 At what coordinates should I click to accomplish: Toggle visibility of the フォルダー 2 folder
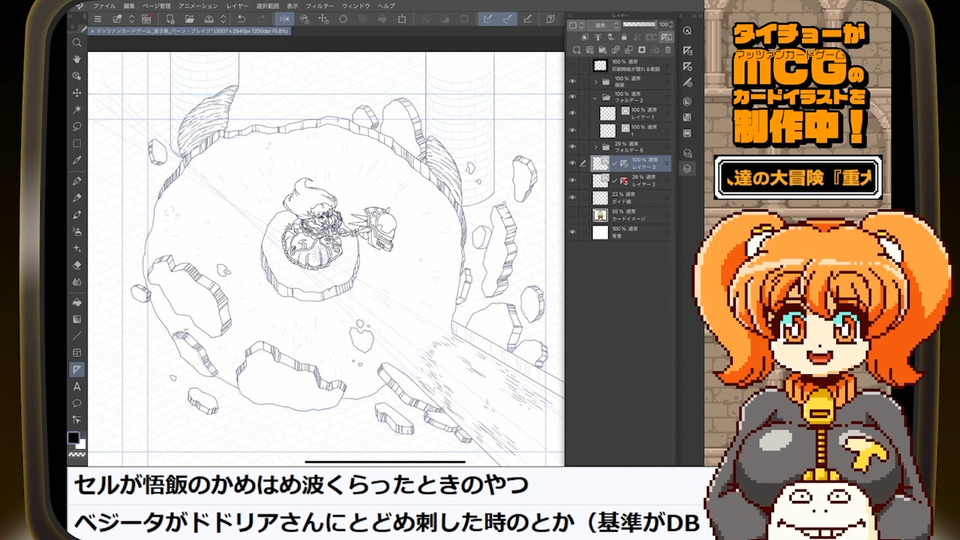coord(572,97)
